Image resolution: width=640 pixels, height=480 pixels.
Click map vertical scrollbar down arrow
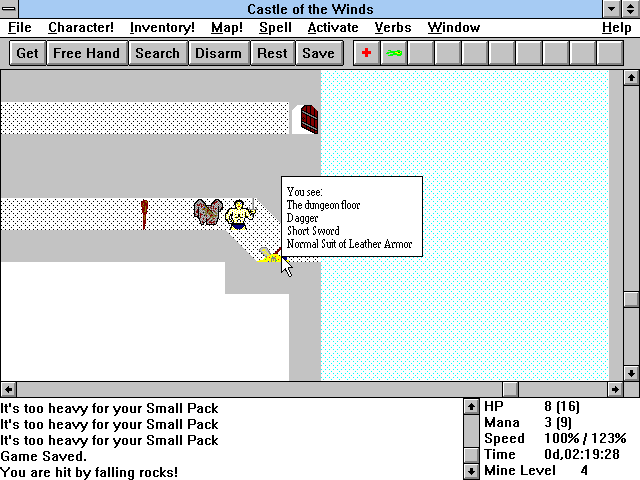pos(631,373)
